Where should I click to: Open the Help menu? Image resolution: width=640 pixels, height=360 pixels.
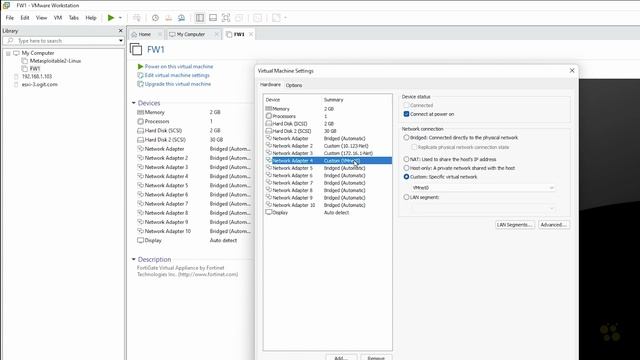(x=91, y=18)
